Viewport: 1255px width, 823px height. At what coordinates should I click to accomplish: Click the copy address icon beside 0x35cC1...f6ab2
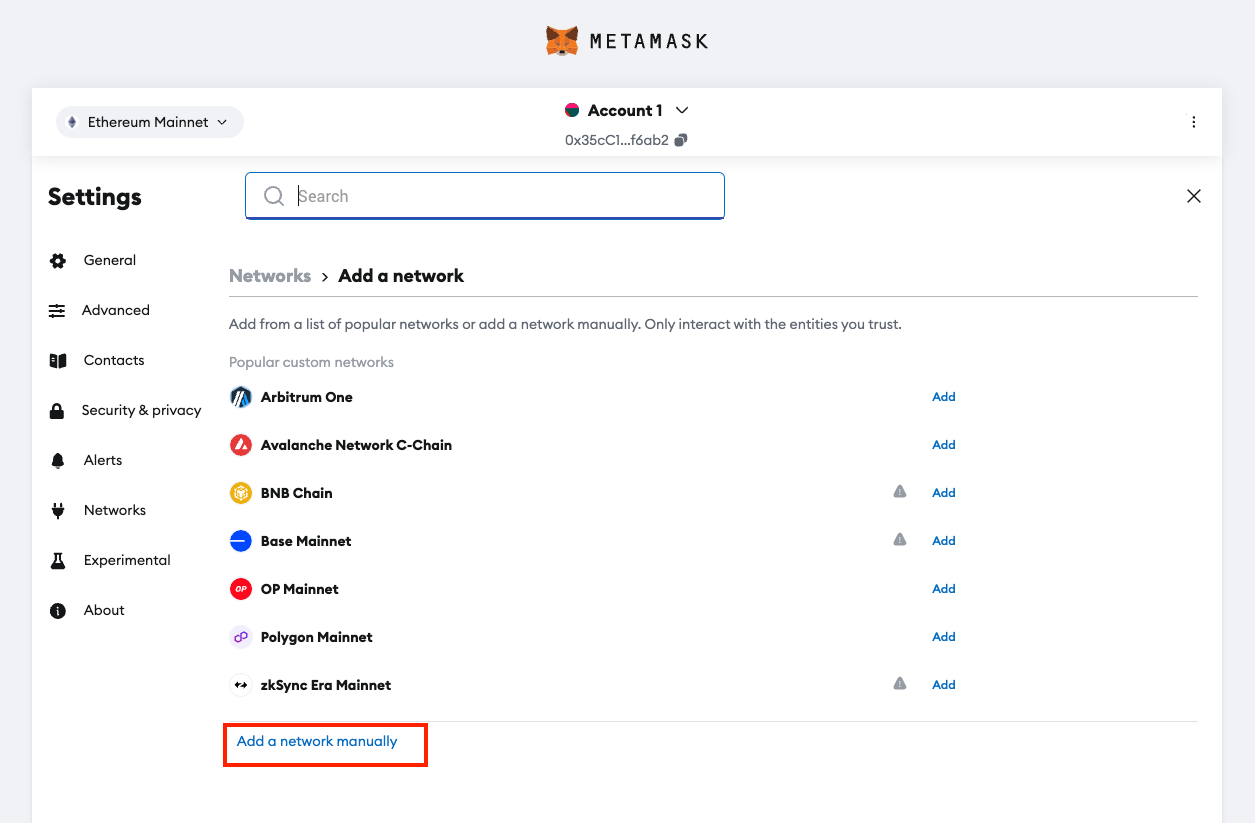pos(681,140)
